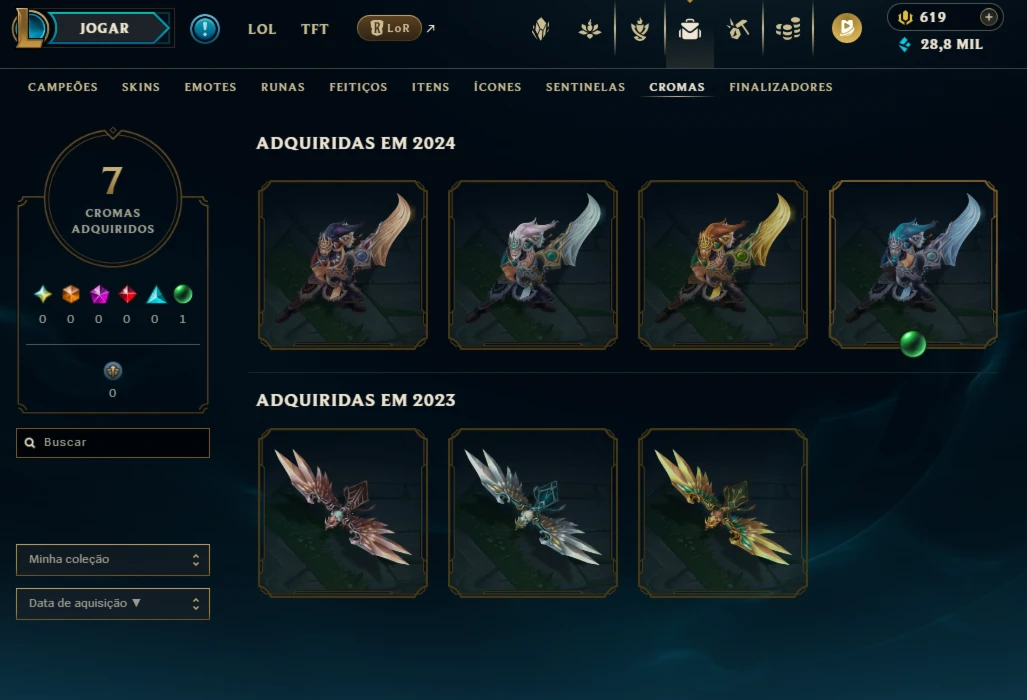Open the Clash trophy icon
This screenshot has width=1027, height=700.
click(640, 29)
